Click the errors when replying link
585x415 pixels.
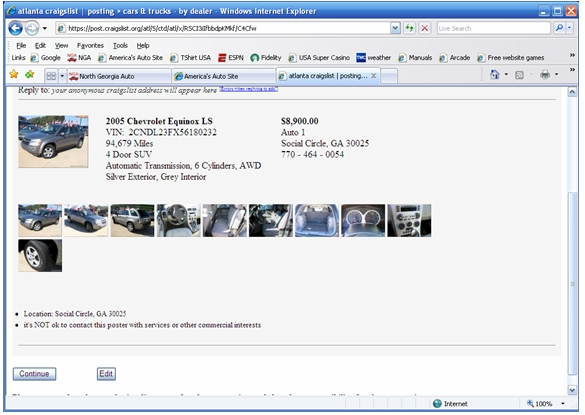[x=248, y=89]
